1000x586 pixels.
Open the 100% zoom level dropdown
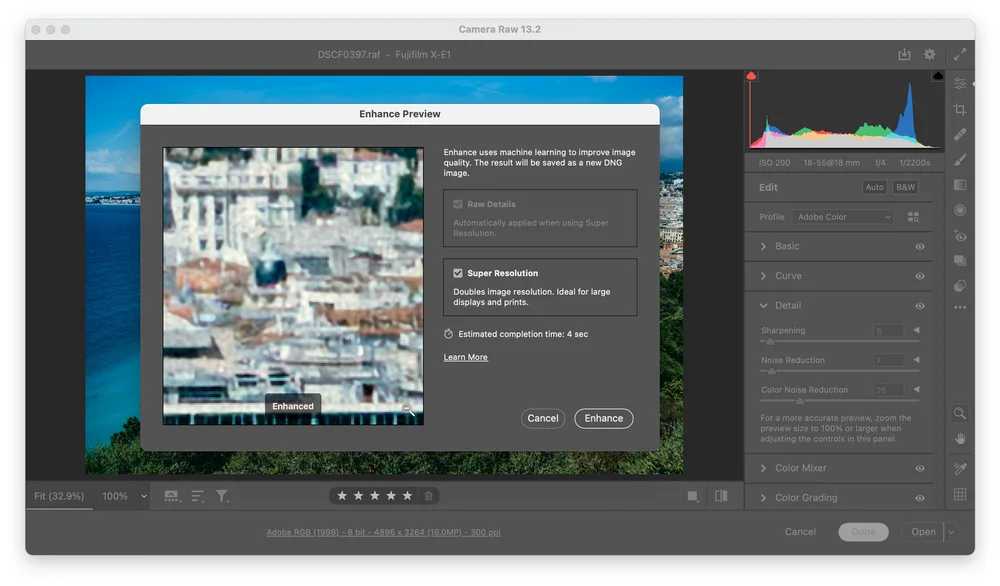tap(143, 496)
